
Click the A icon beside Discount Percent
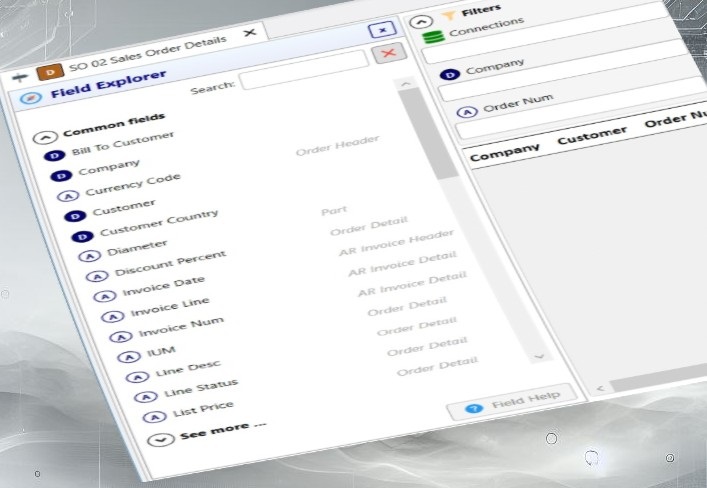pos(97,276)
